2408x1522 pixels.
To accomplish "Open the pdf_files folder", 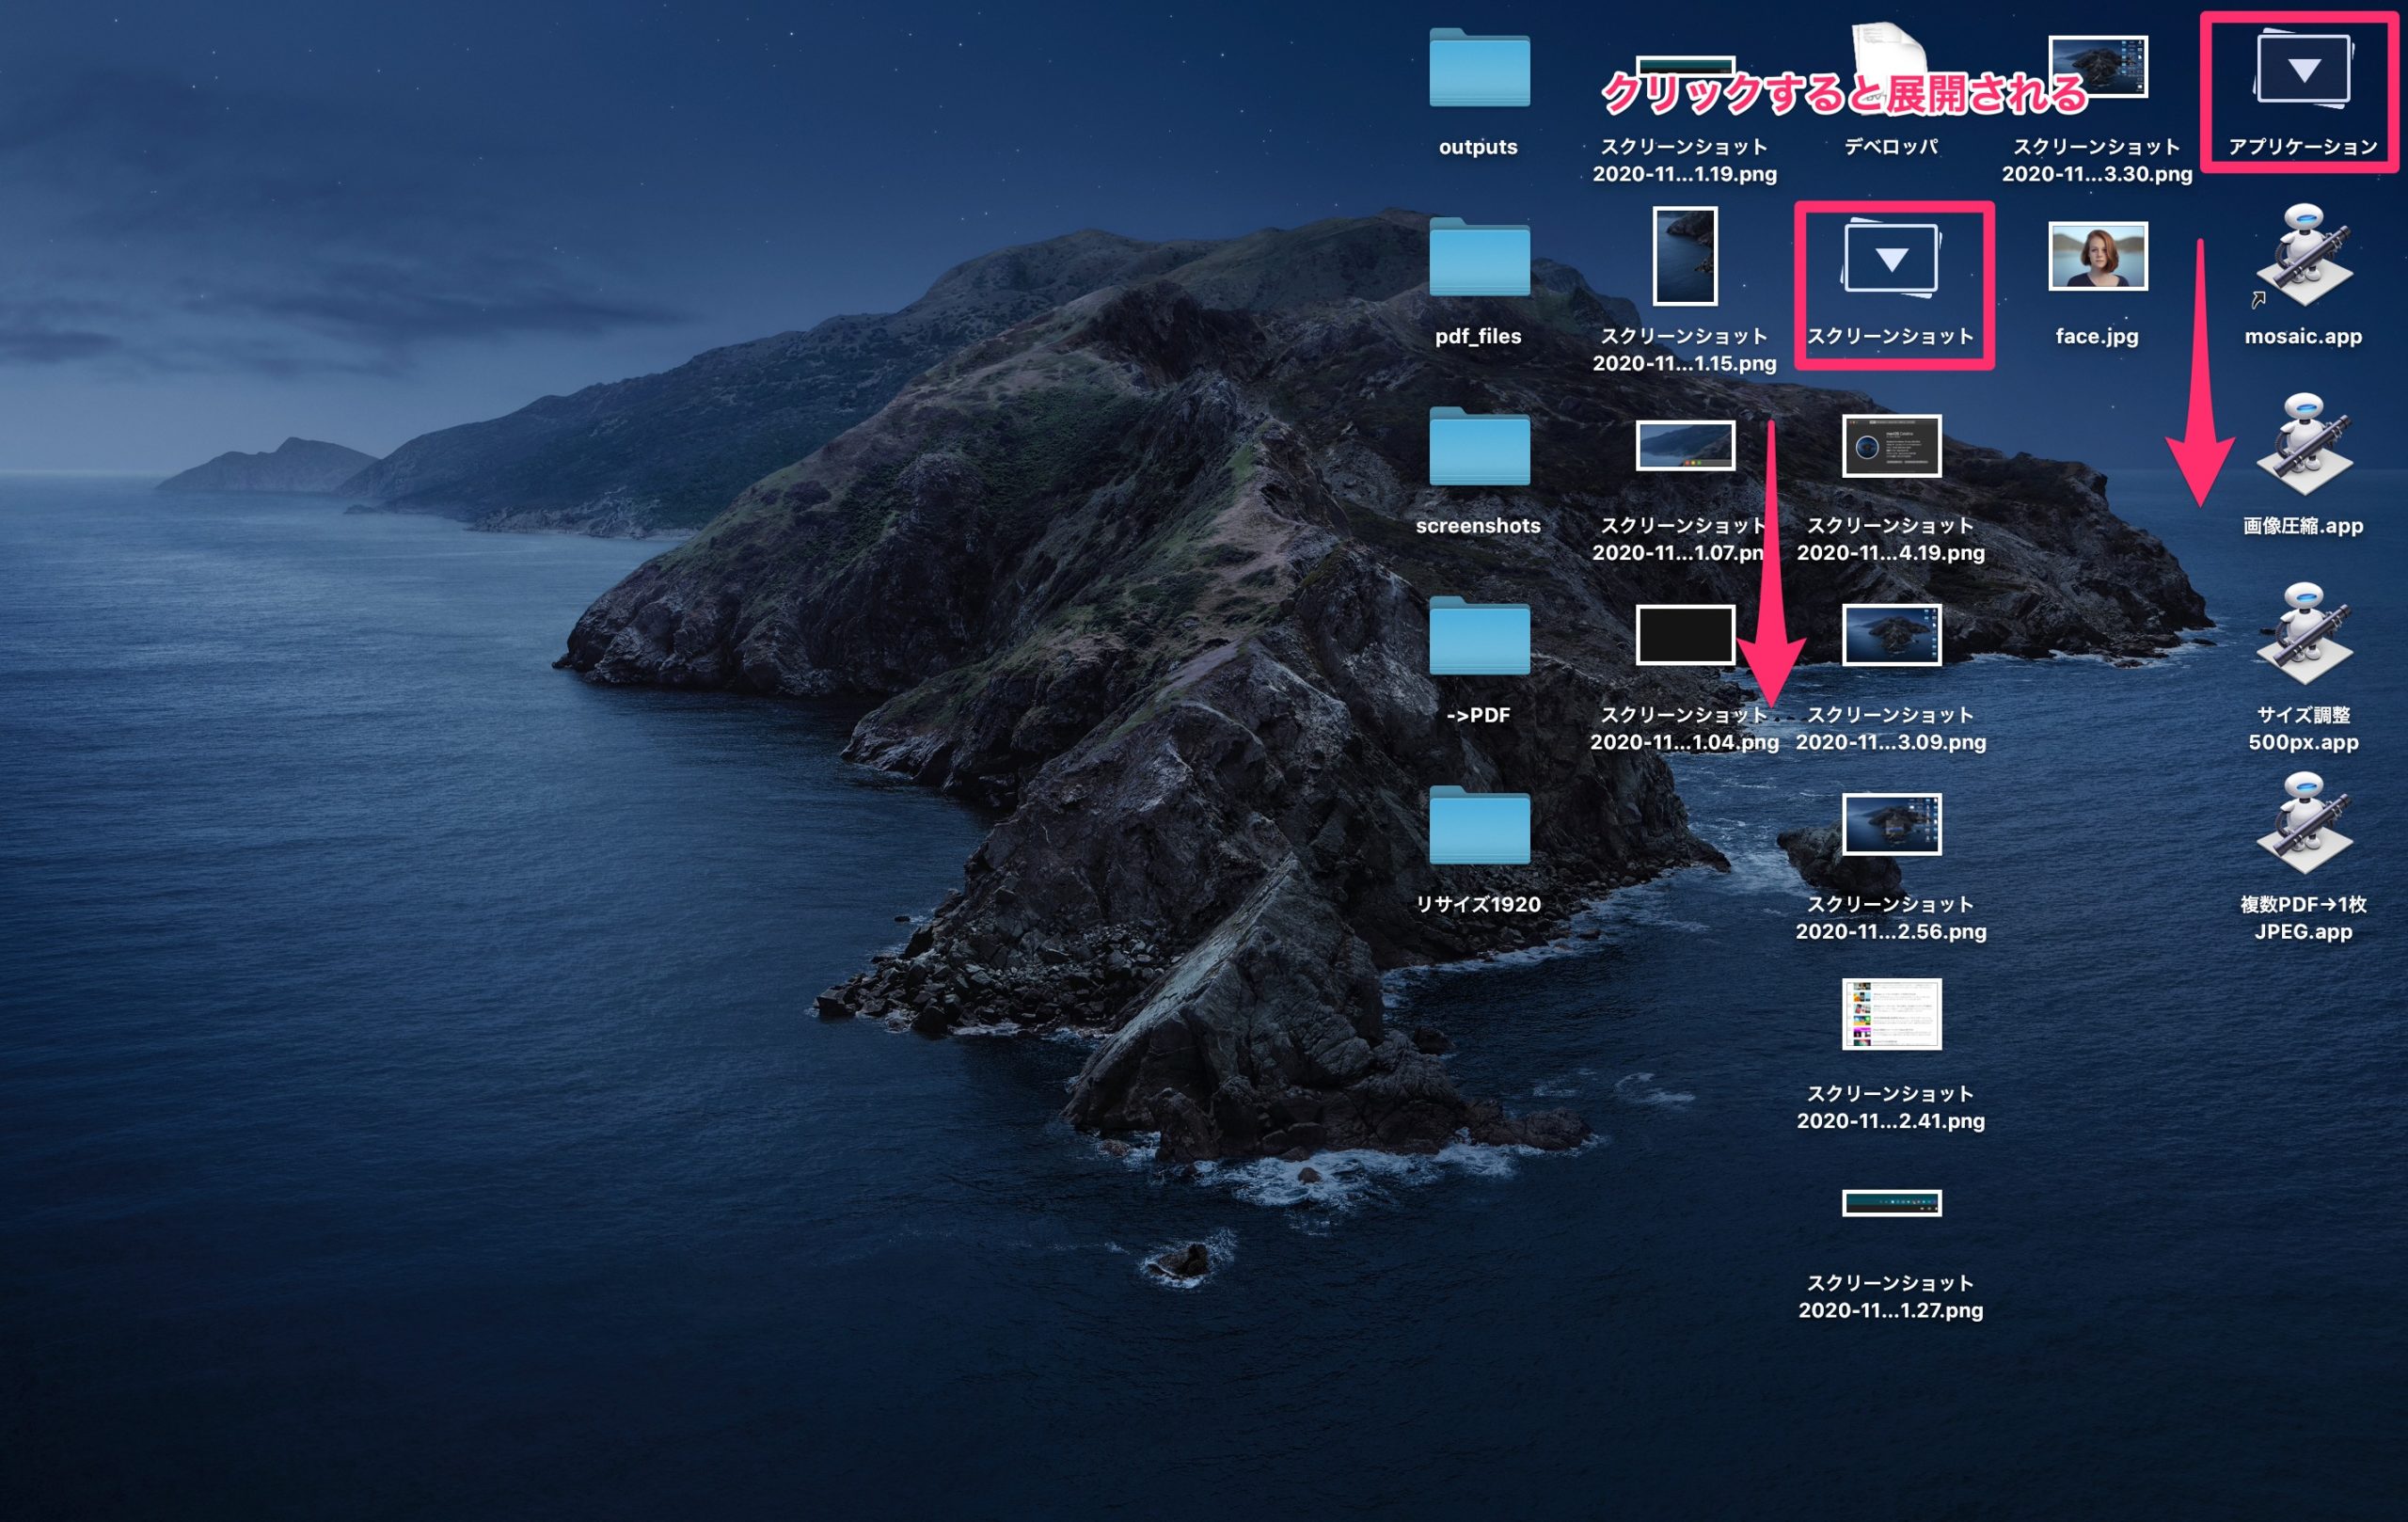I will [x=1479, y=256].
